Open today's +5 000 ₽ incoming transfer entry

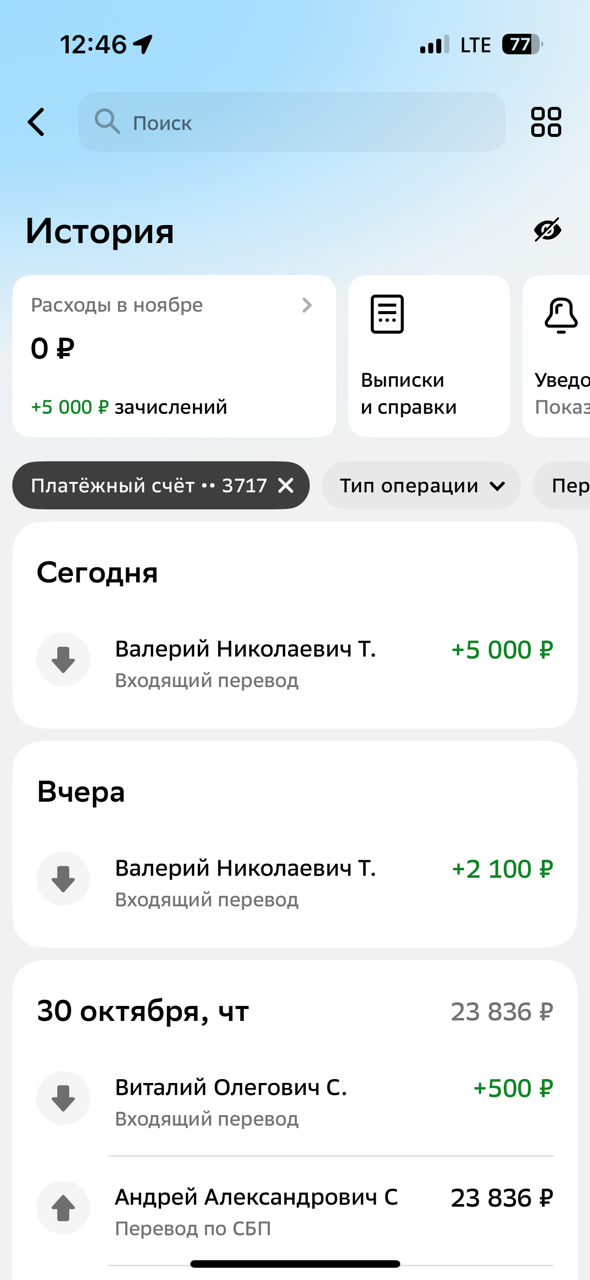coord(295,660)
